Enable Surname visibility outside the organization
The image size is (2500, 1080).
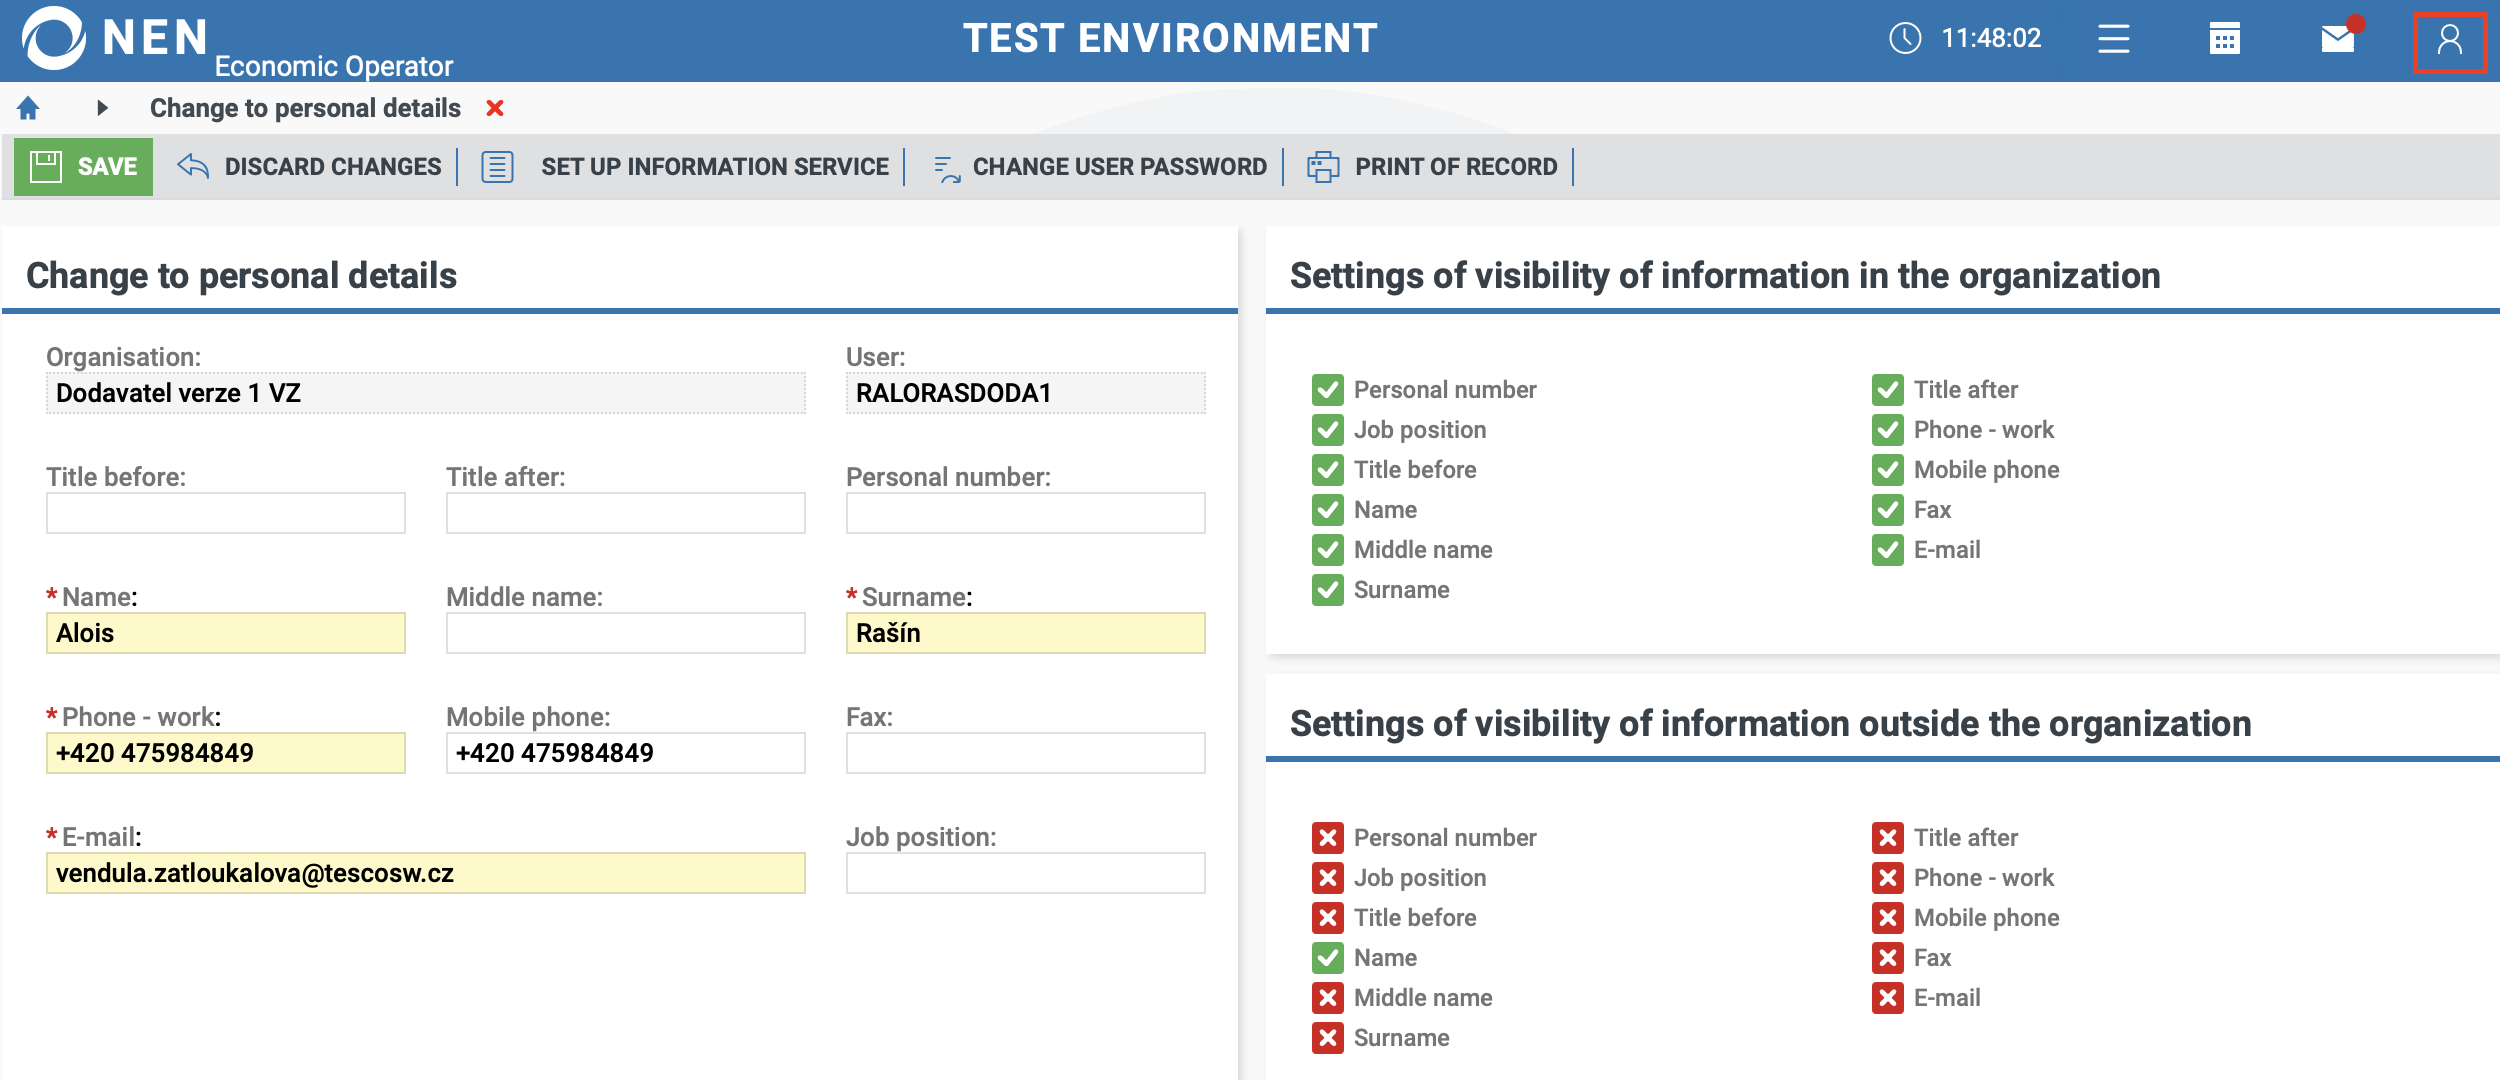(x=1328, y=1038)
